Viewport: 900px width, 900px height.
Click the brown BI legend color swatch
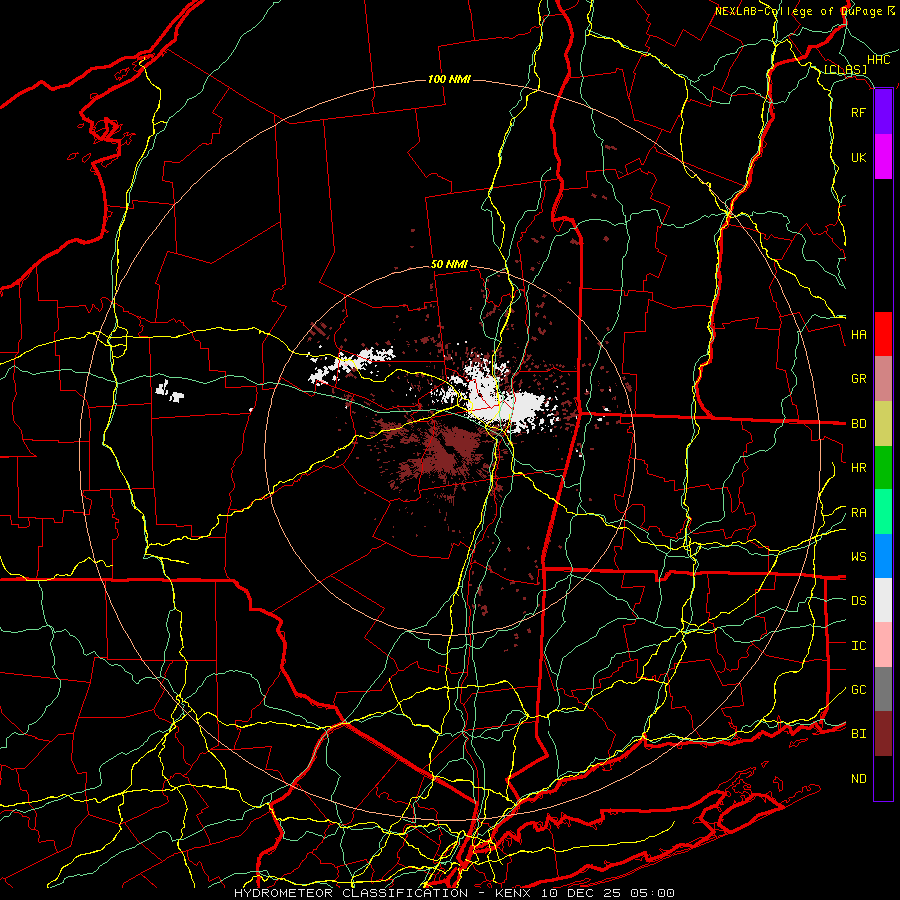pyautogui.click(x=883, y=734)
